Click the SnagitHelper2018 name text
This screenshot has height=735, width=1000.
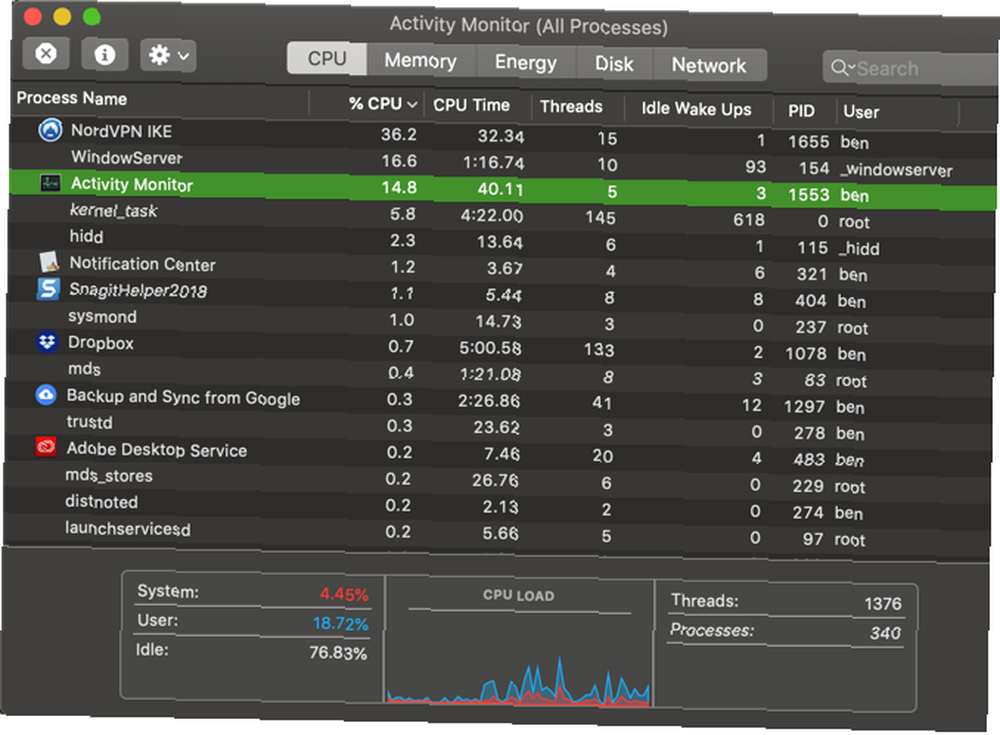[x=138, y=290]
